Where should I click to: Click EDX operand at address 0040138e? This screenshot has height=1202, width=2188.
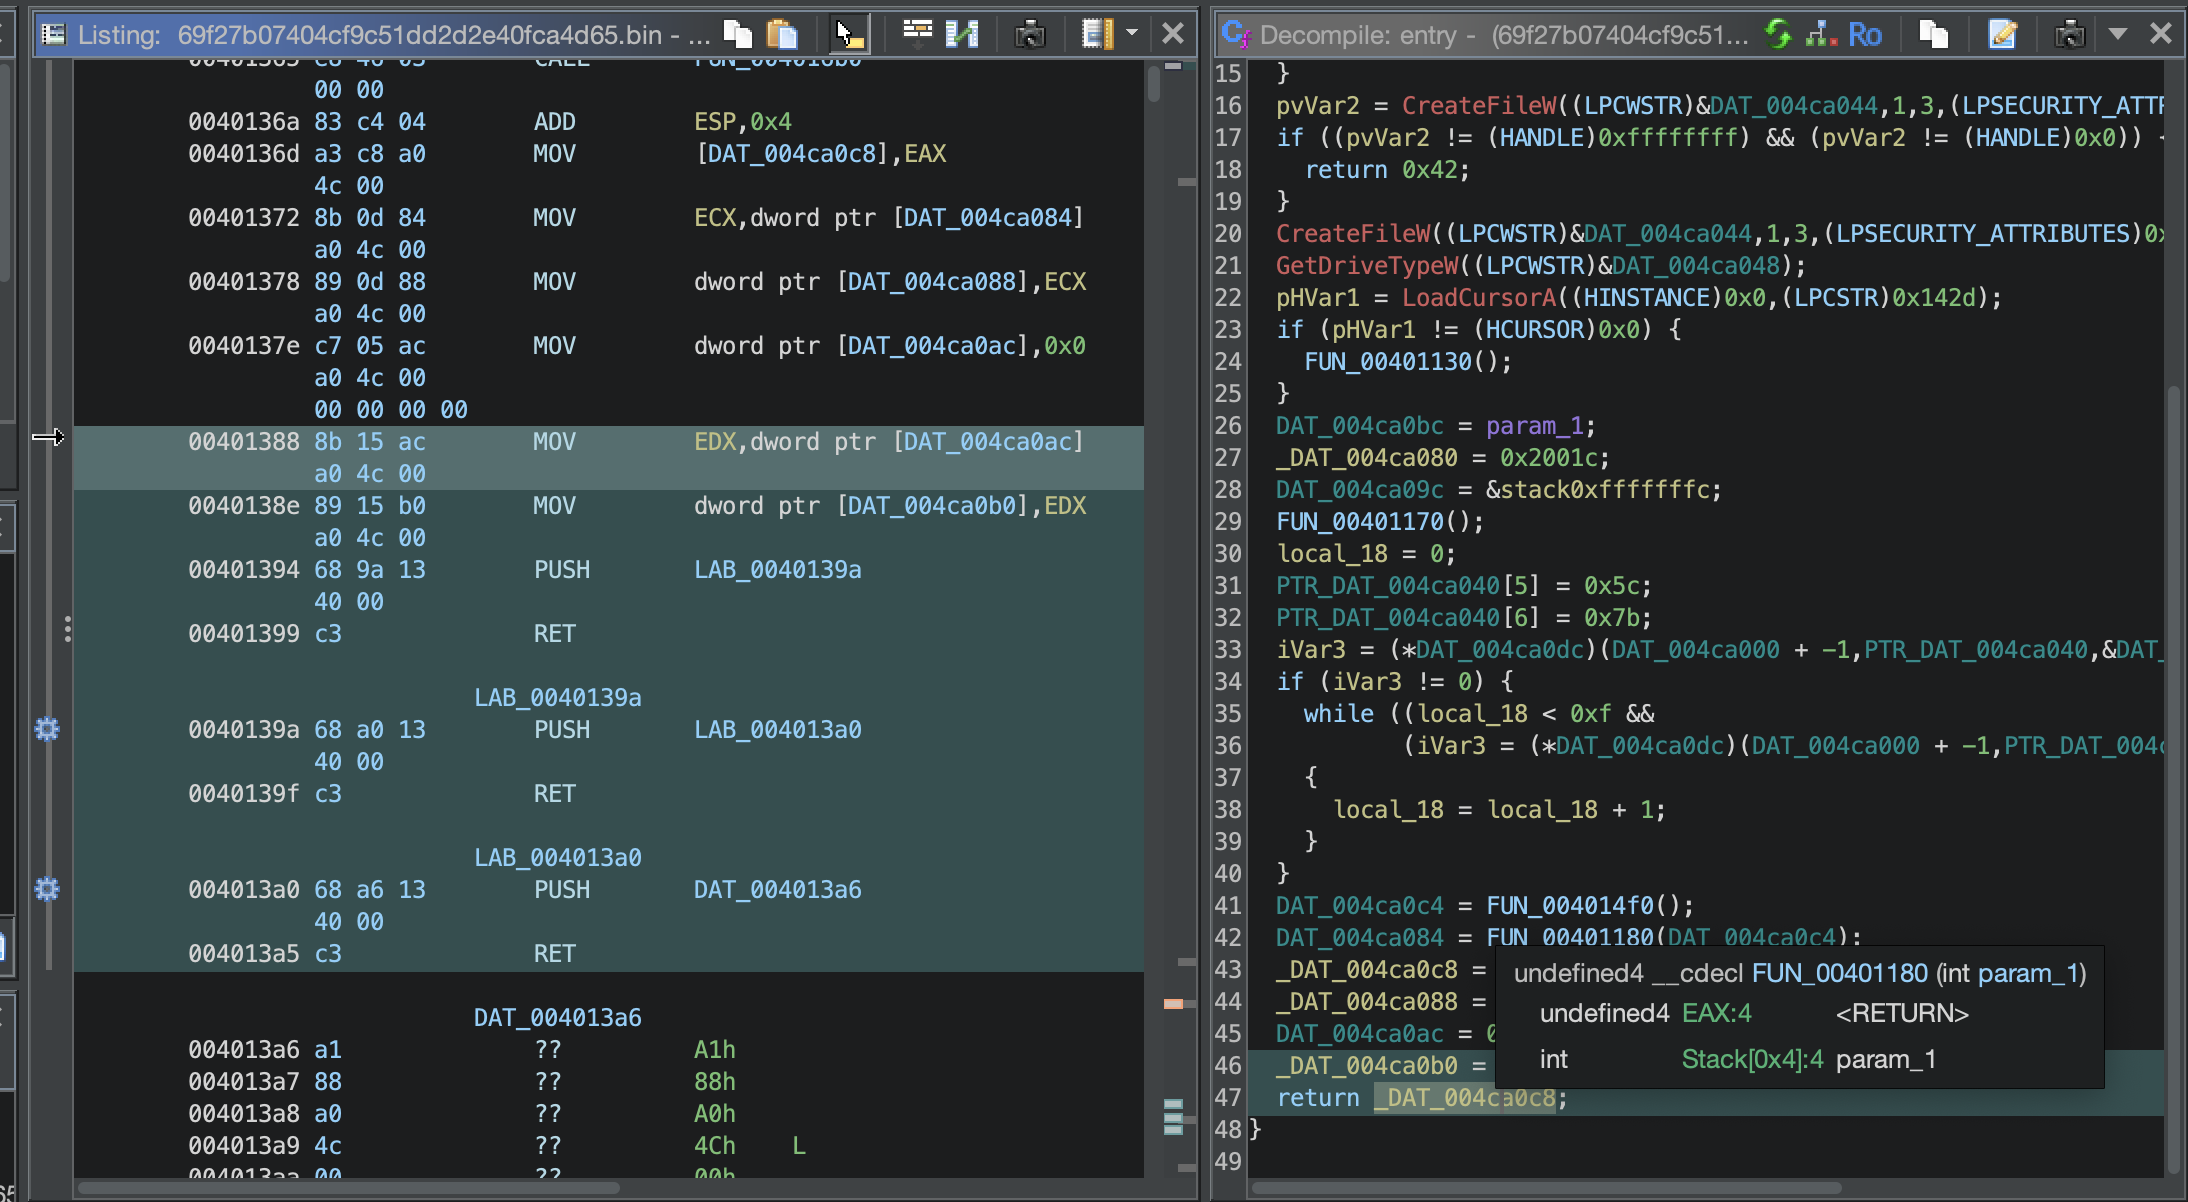coord(1065,505)
